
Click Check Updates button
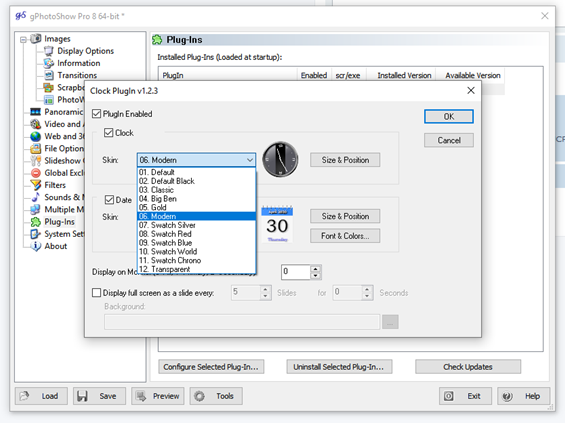468,367
